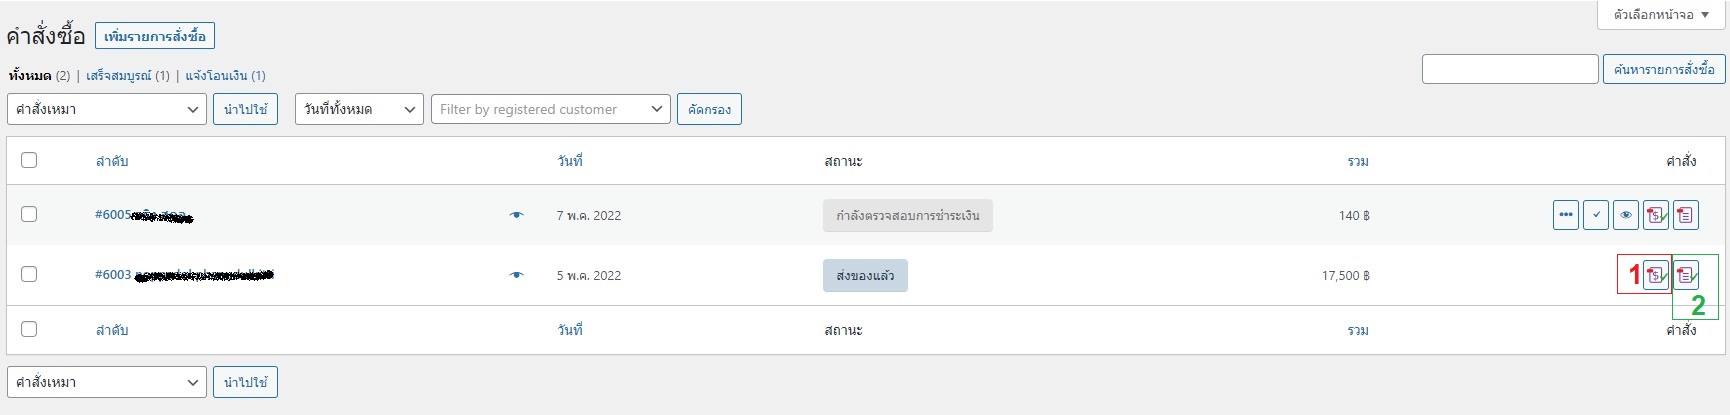Click the eye action button for order #6005
The width and height of the screenshot is (1730, 415).
click(x=1626, y=215)
